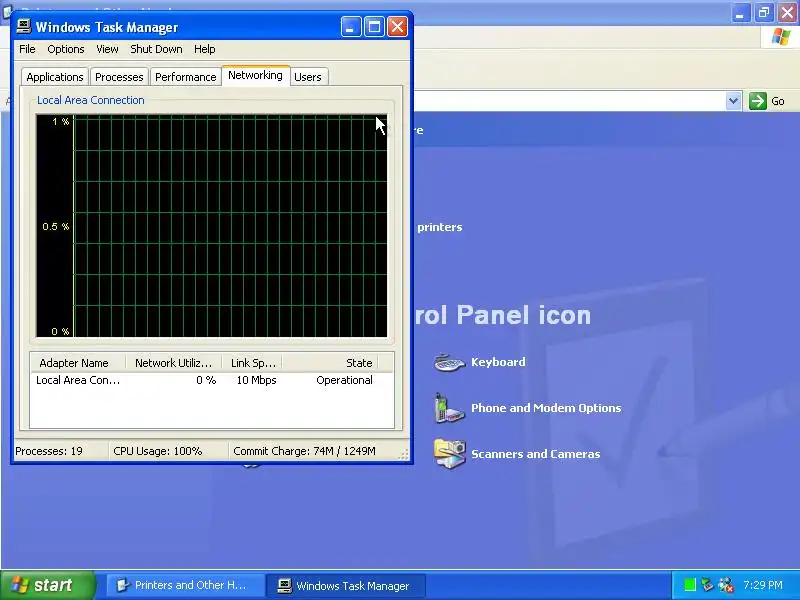
Task: Click the green Go arrow button
Action: point(758,101)
